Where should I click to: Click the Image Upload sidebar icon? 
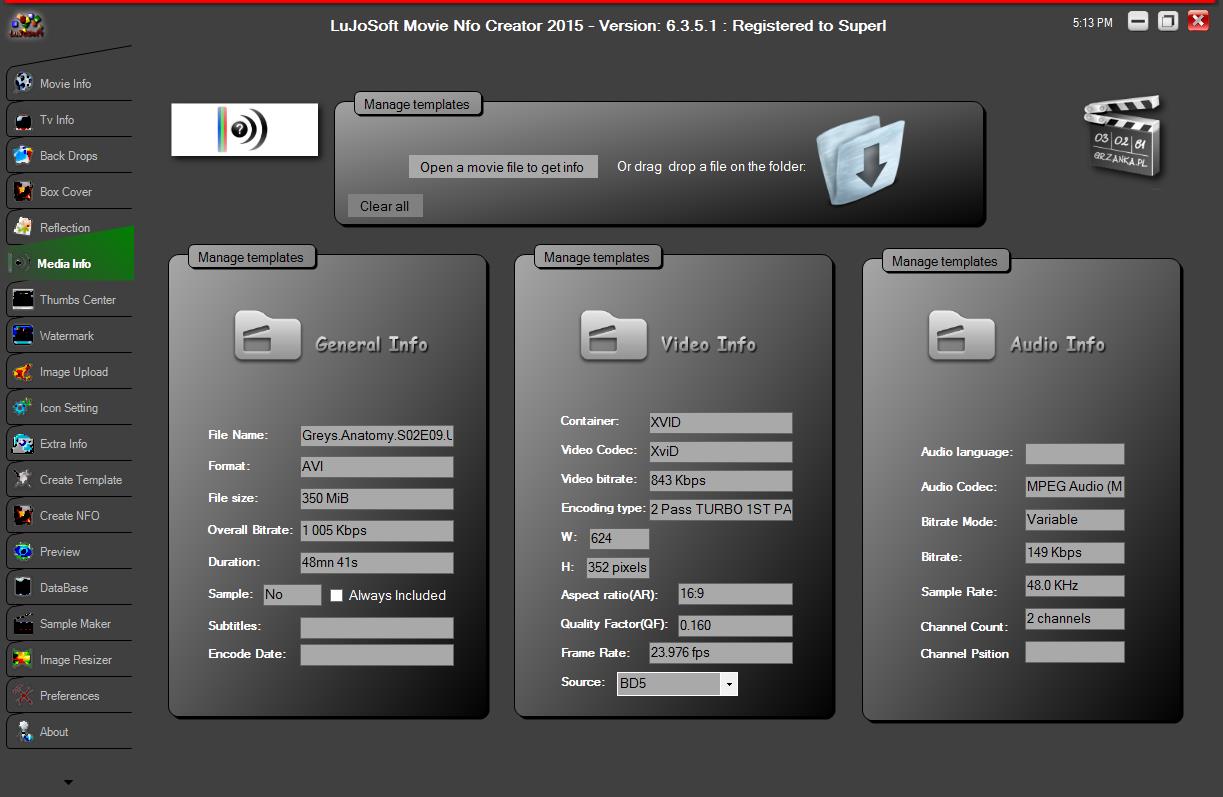click(x=23, y=371)
